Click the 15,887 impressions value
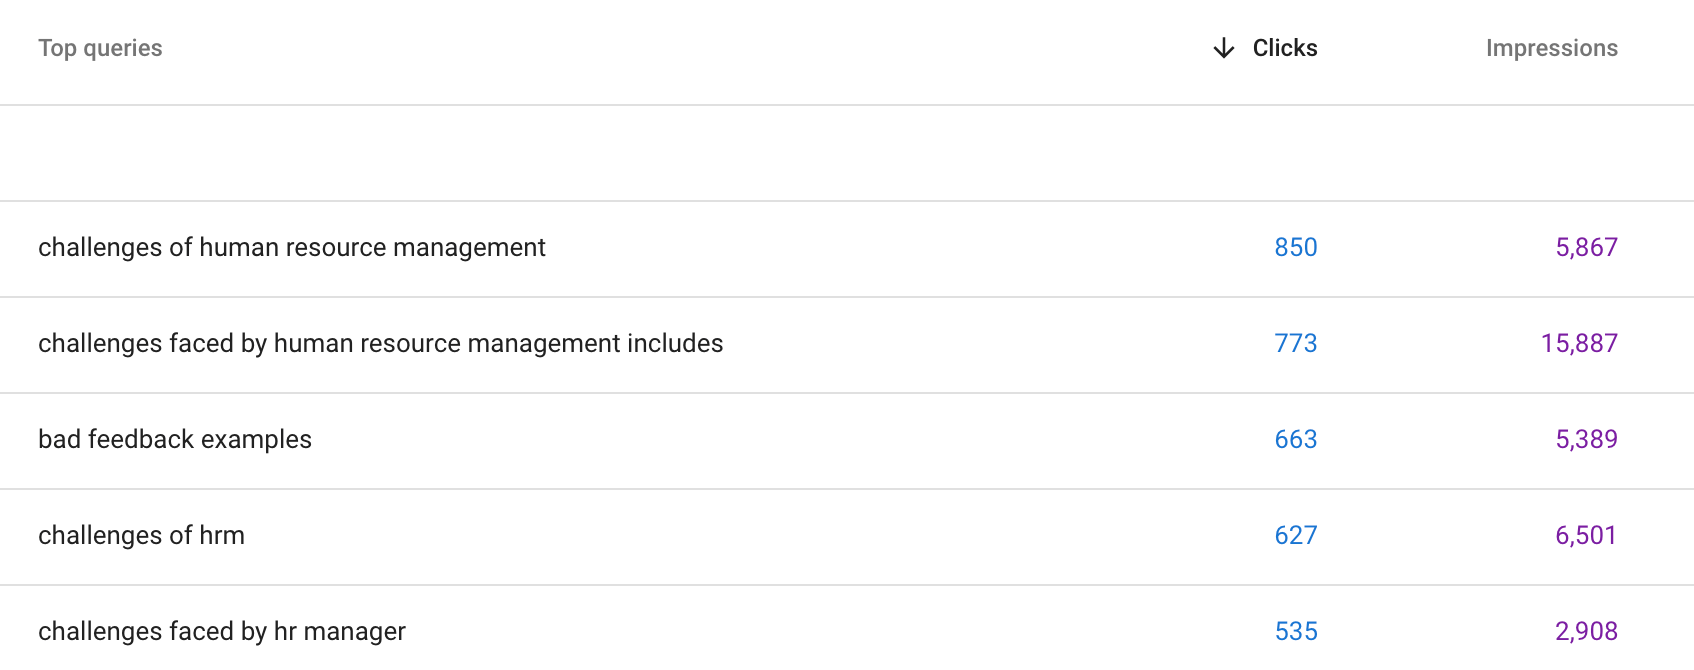 1580,343
